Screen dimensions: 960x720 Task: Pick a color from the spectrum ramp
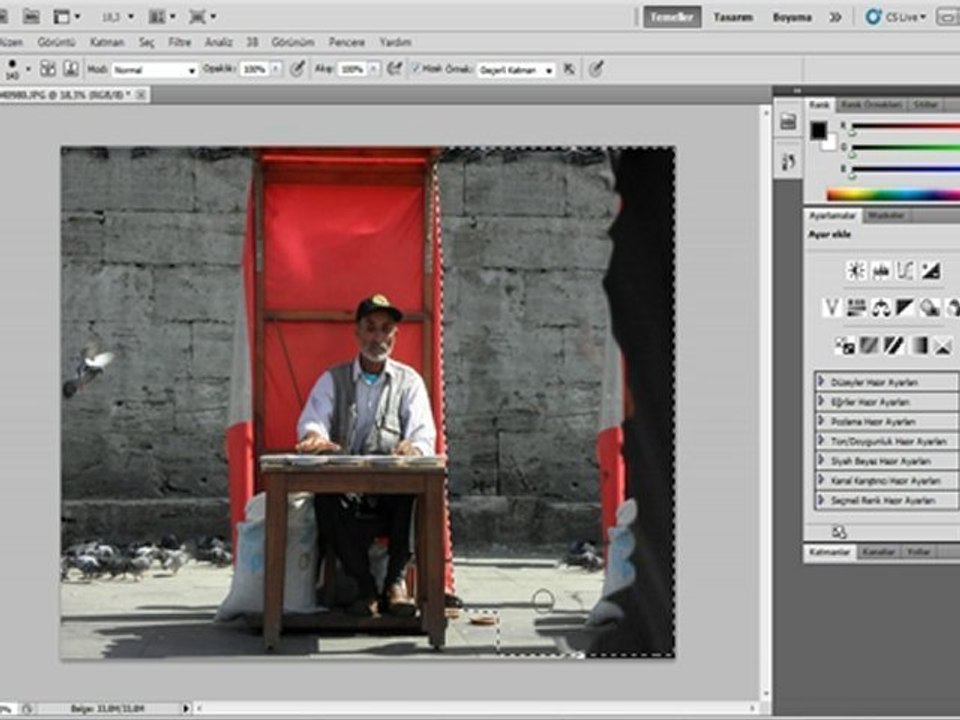[x=893, y=195]
